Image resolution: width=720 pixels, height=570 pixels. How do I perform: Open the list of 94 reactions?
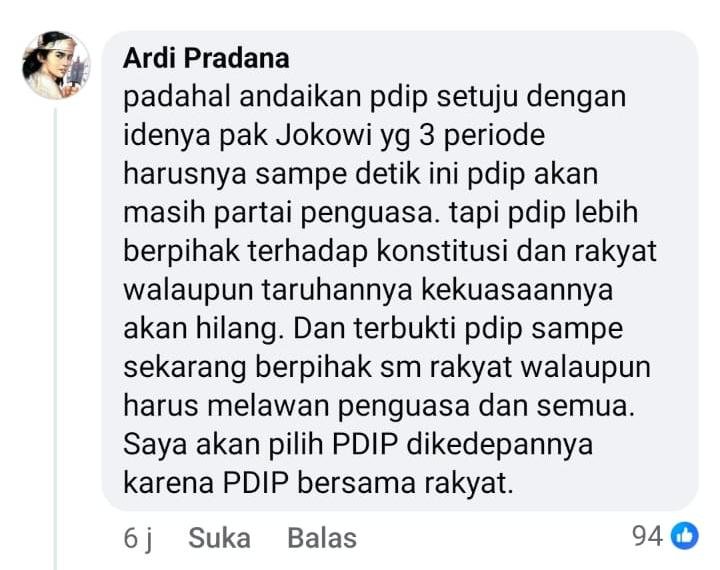pos(665,536)
